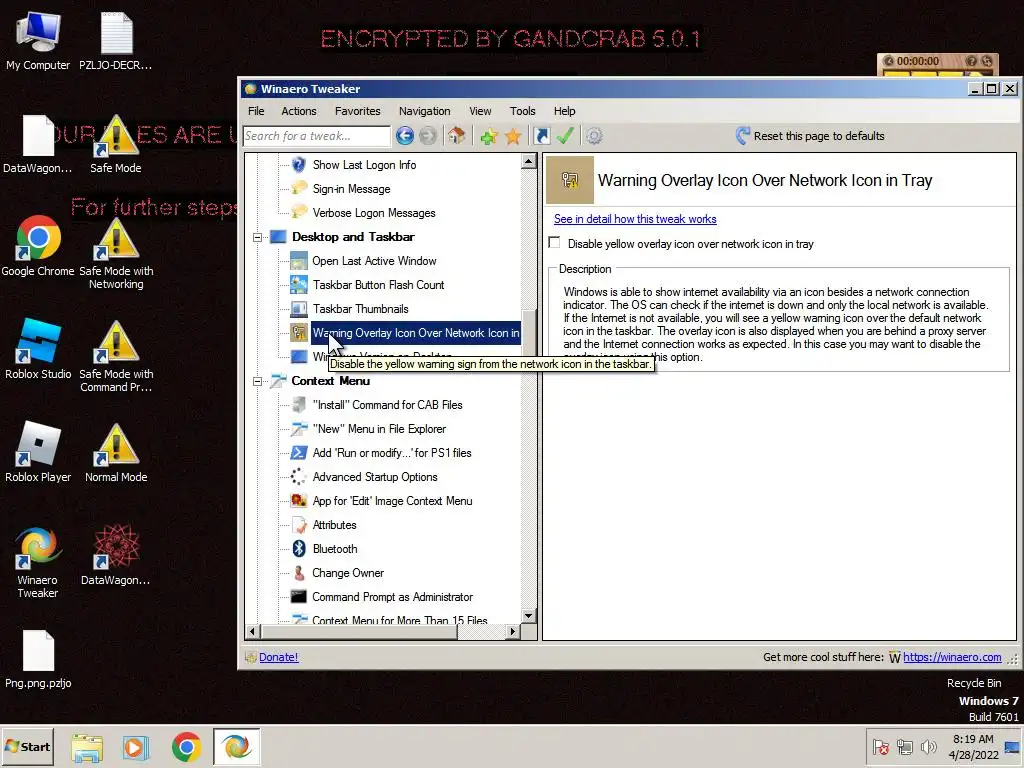Image resolution: width=1024 pixels, height=768 pixels.
Task: Select Verbose Logon Messages in the tree
Action: click(374, 213)
